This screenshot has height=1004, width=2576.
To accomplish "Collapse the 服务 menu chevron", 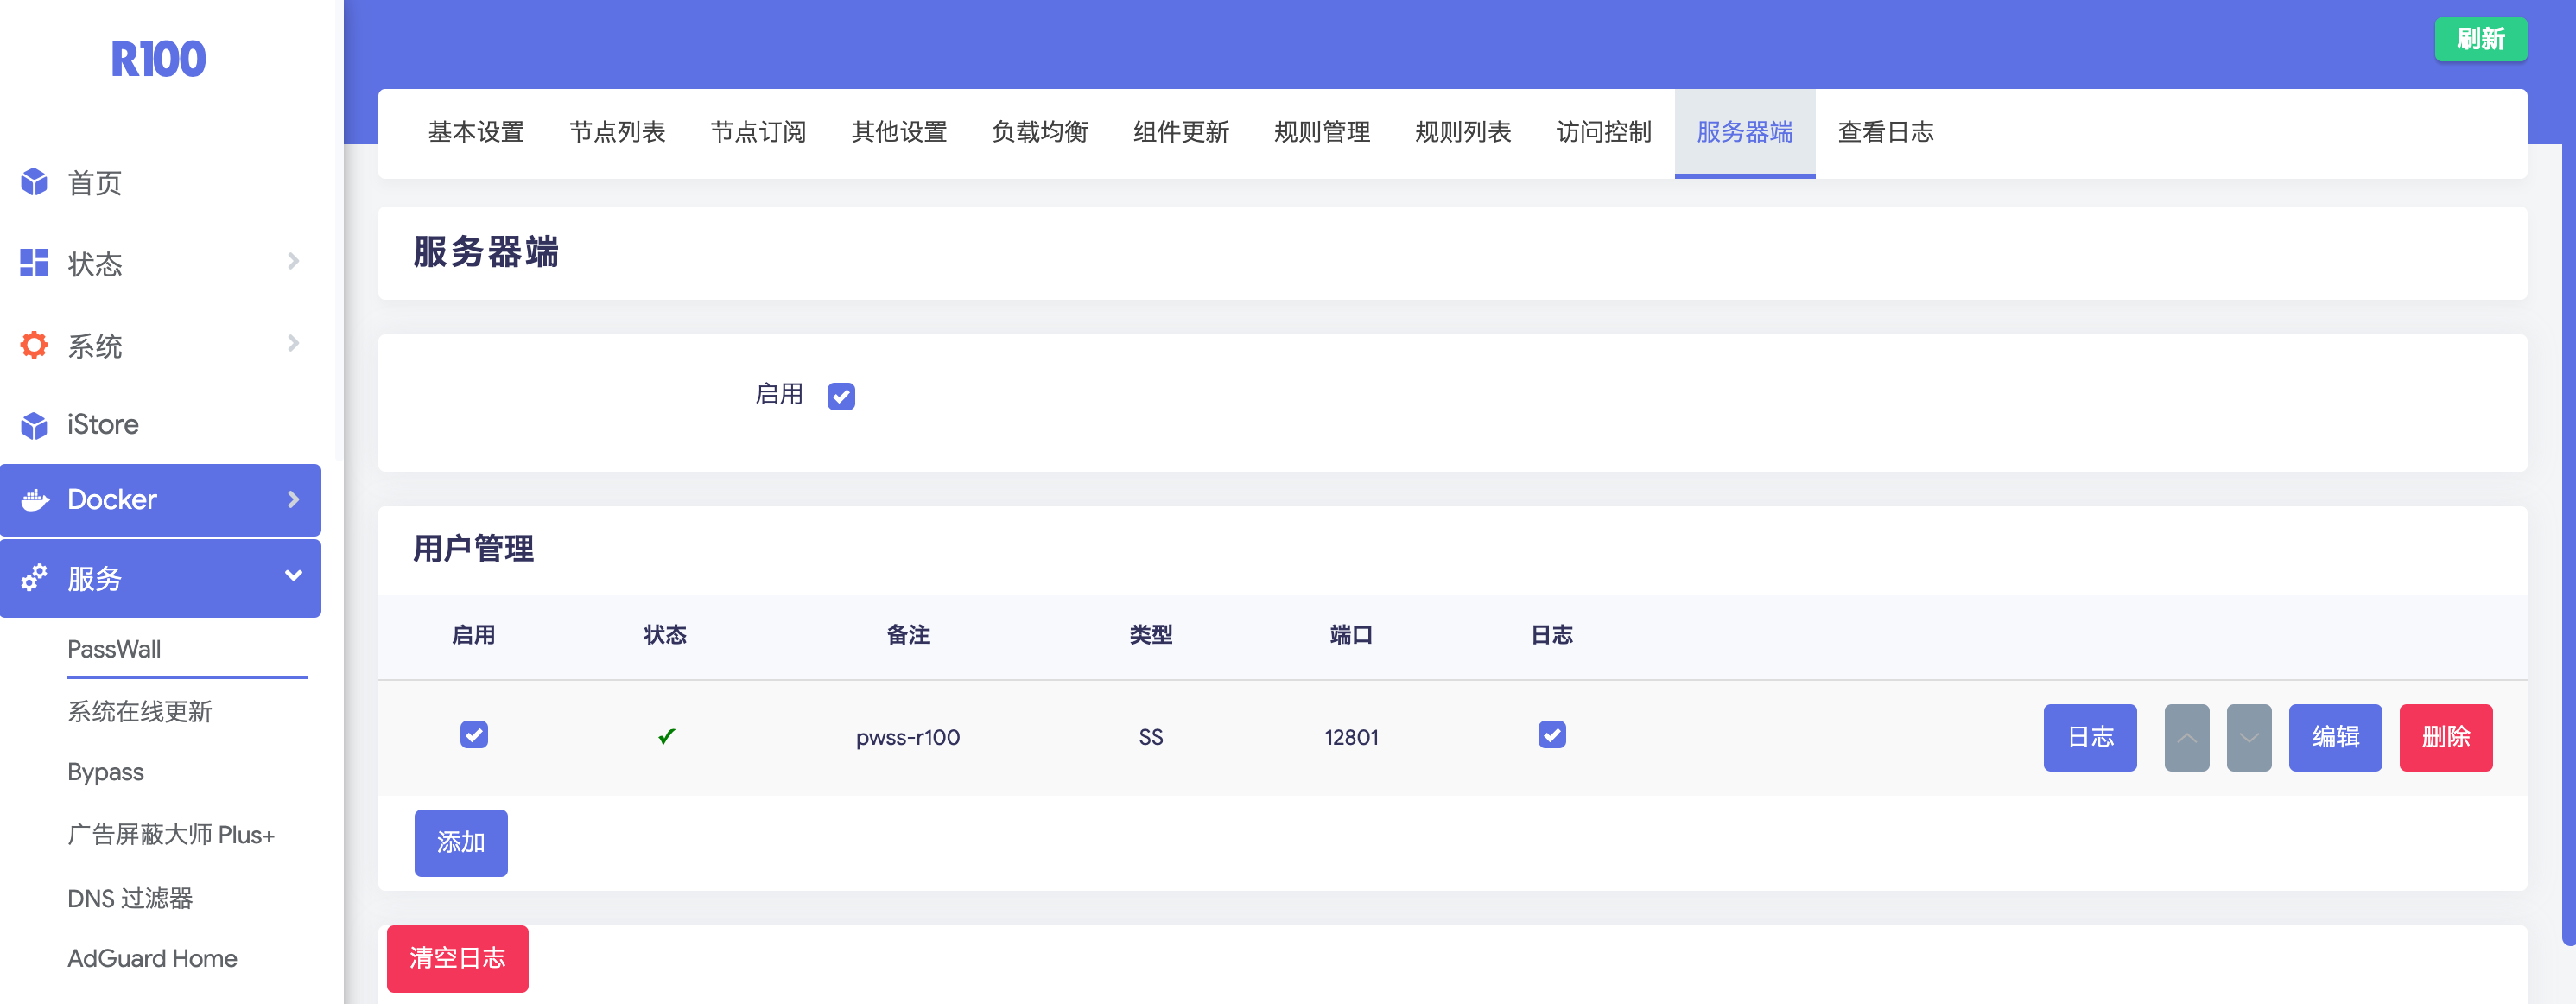I will 293,576.
